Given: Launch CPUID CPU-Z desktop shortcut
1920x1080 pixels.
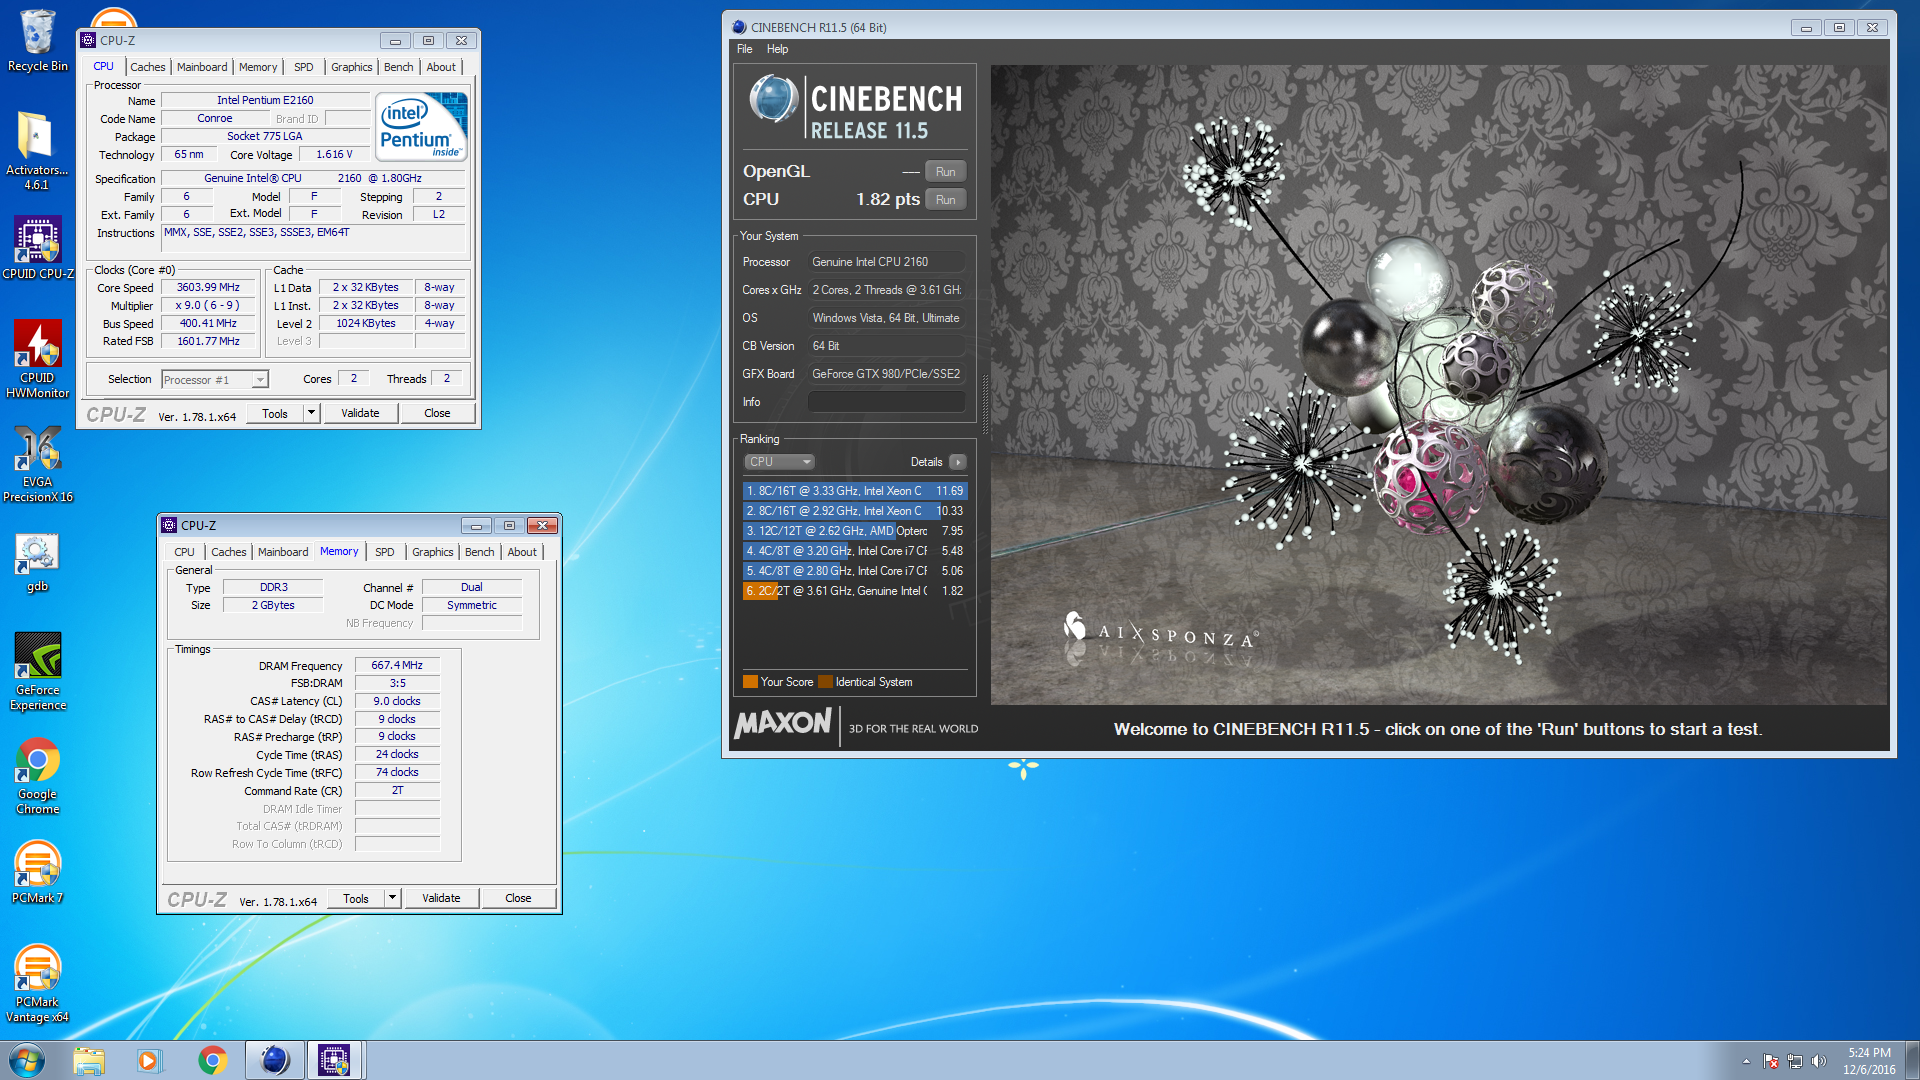Looking at the screenshot, I should point(37,248).
